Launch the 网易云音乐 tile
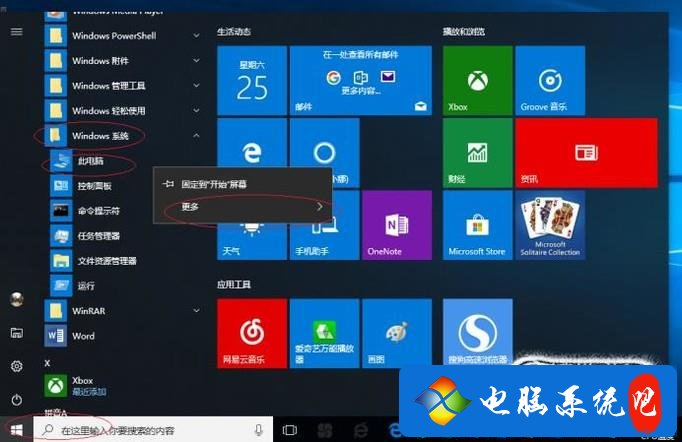The height and width of the screenshot is (442, 682). pos(252,333)
